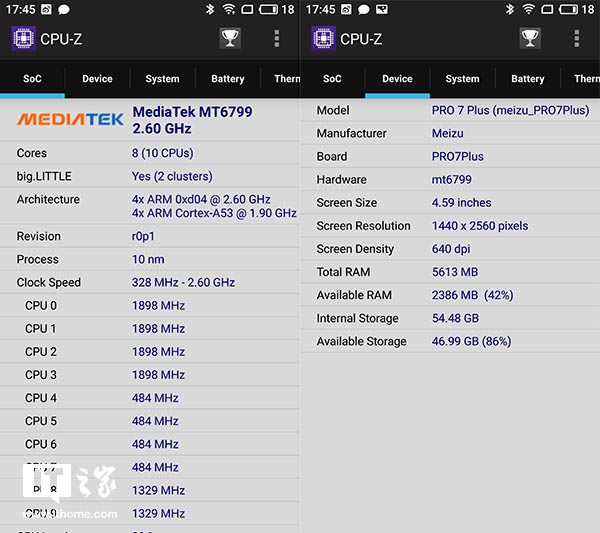Tap image notification icon in right status bar

pos(382,9)
